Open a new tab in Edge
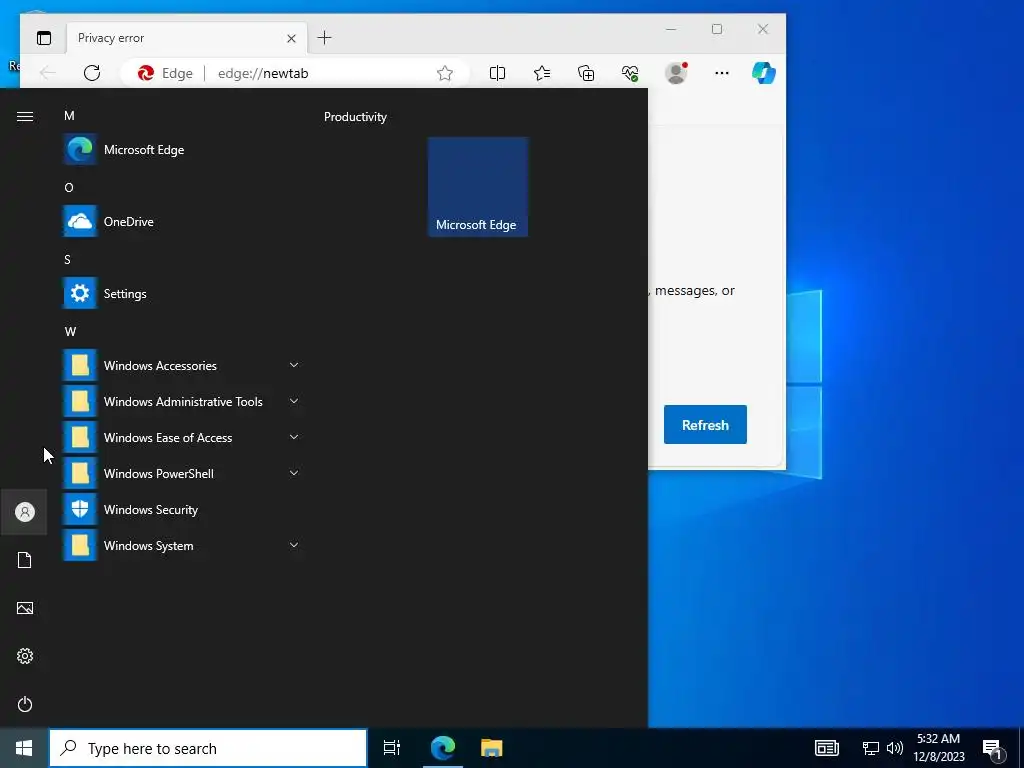 (325, 38)
